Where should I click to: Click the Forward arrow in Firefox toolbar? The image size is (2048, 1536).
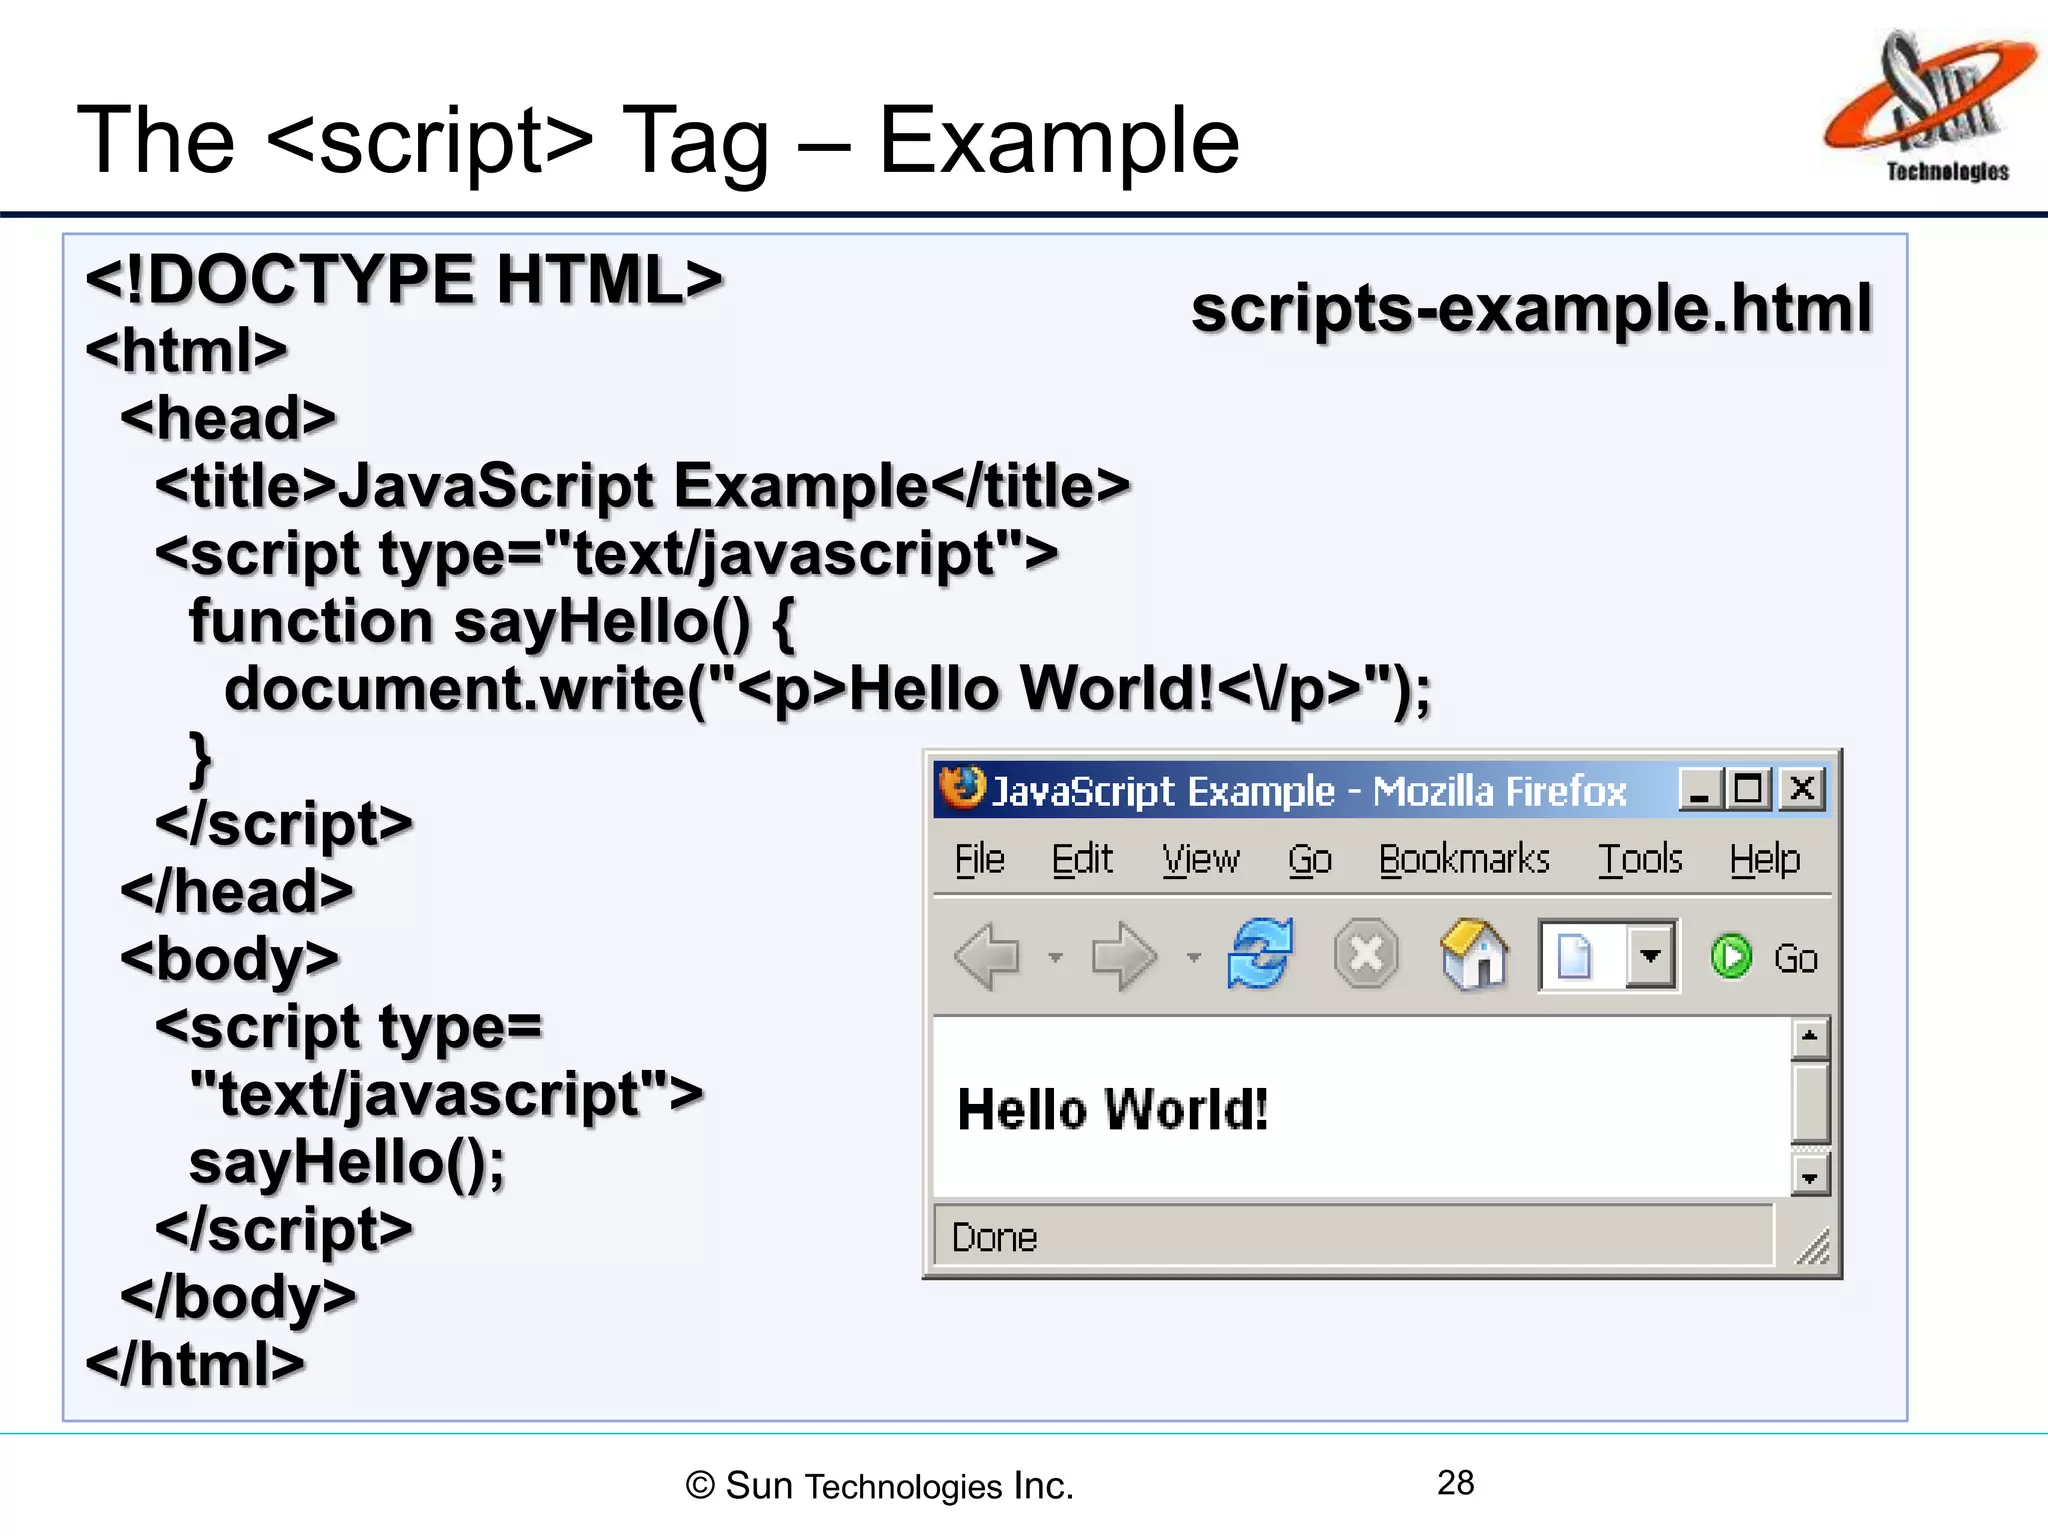click(x=1124, y=957)
